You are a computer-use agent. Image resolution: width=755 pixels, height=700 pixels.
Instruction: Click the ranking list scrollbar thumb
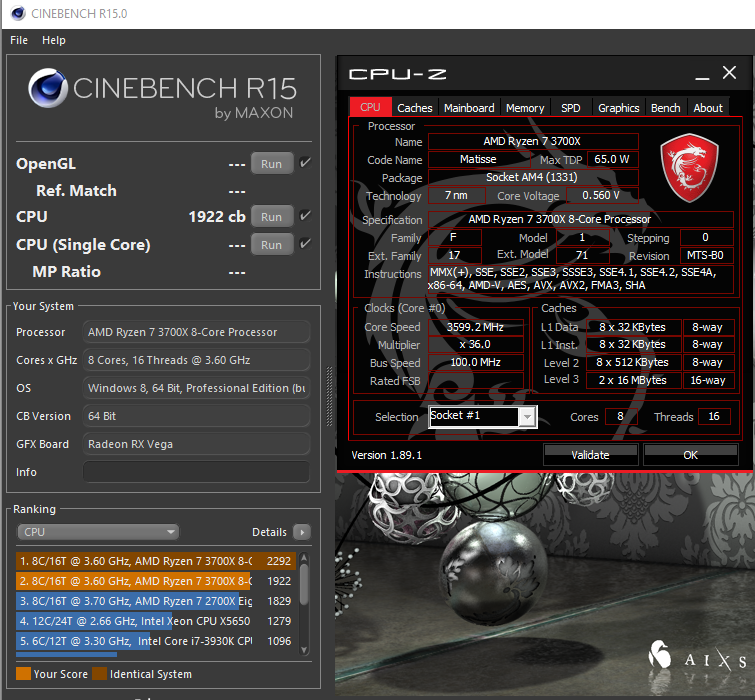[304, 584]
